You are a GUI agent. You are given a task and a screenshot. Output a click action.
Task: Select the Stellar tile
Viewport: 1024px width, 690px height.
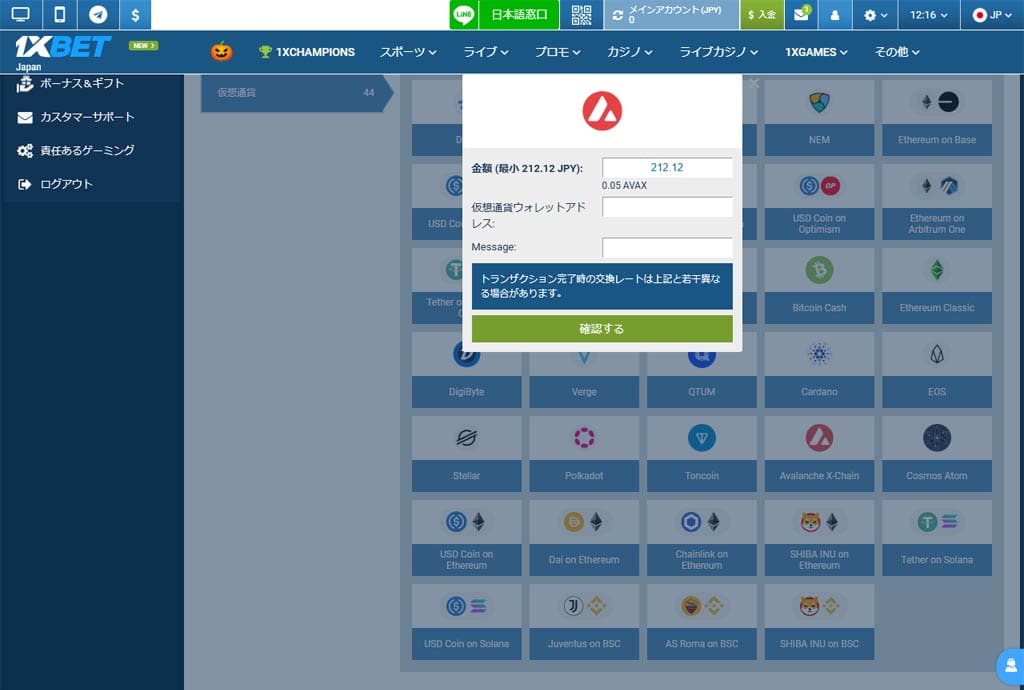click(466, 454)
